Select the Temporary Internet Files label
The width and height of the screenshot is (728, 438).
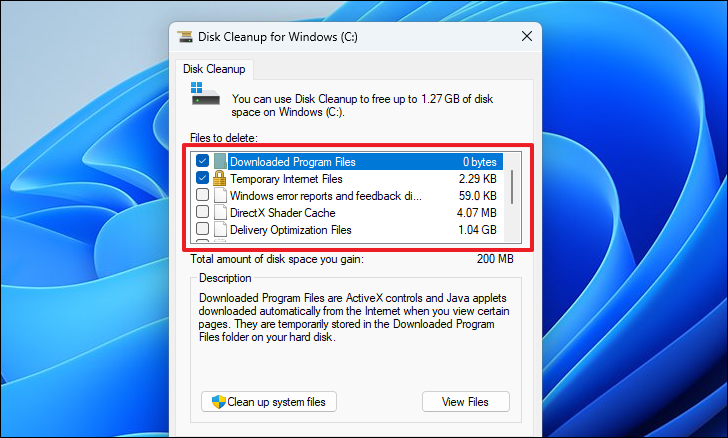coord(286,179)
